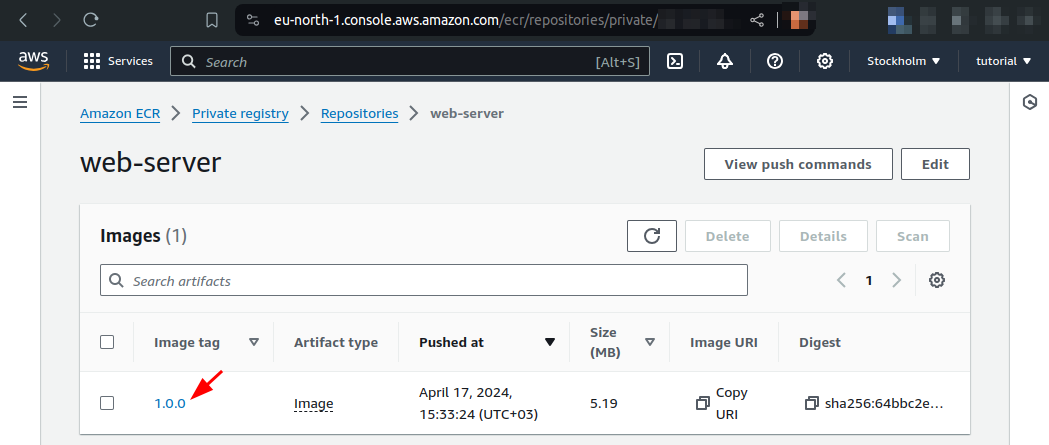Open the notifications bell icon
The width and height of the screenshot is (1049, 445).
click(725, 61)
